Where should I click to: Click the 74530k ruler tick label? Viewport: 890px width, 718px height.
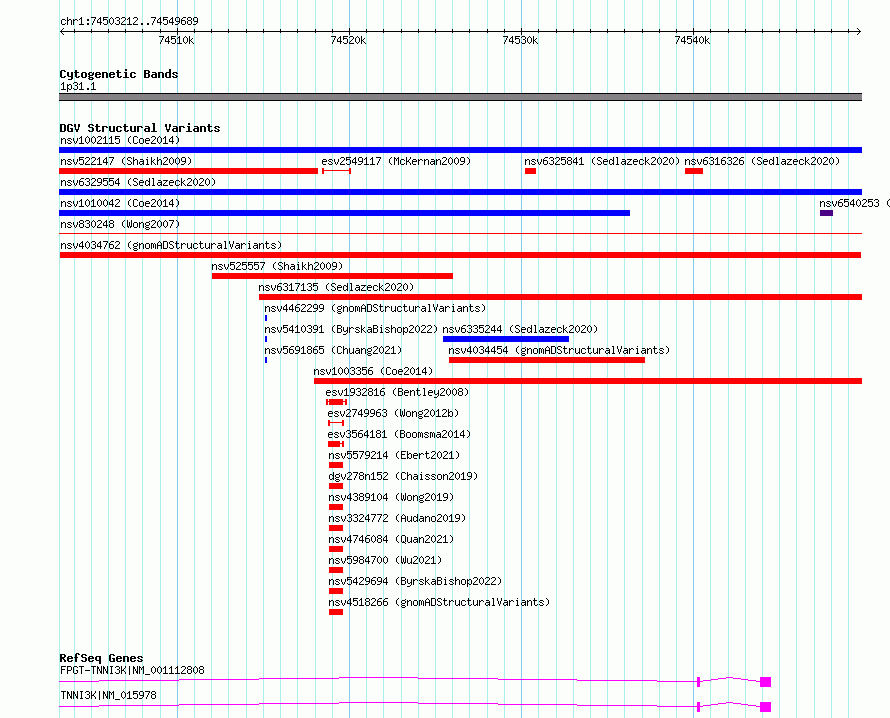[520, 40]
